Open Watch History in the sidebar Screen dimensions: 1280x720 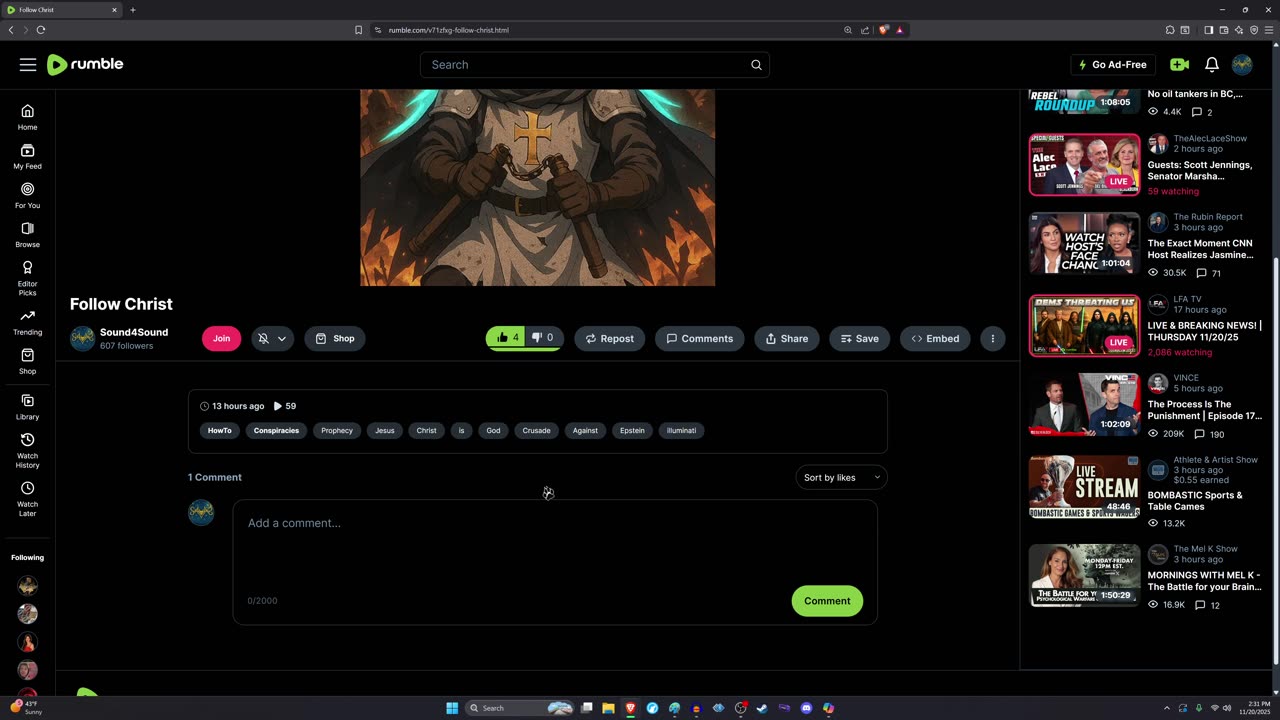[27, 451]
